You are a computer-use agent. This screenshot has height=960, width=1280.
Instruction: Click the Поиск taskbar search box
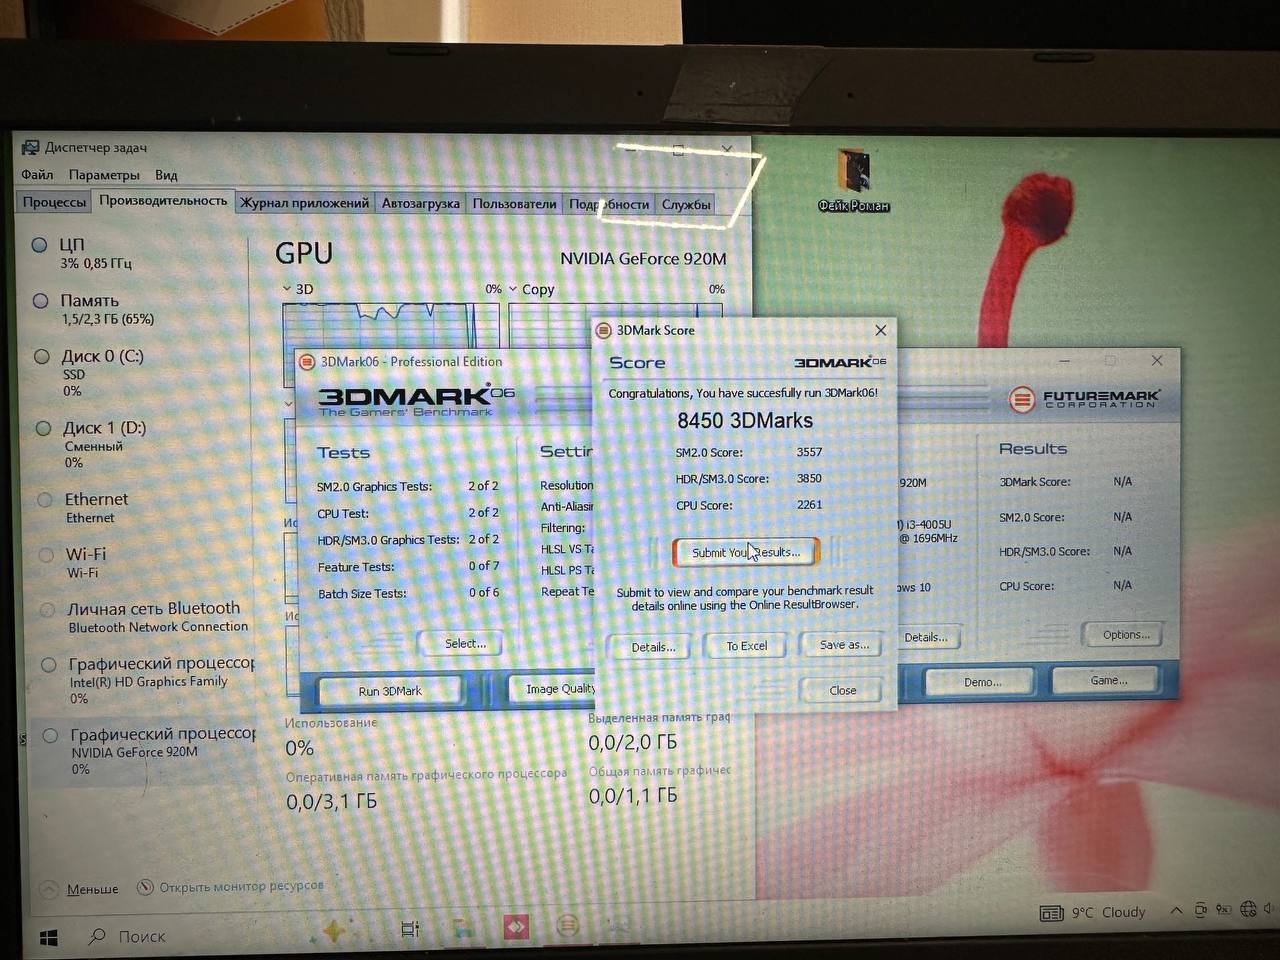(141, 937)
